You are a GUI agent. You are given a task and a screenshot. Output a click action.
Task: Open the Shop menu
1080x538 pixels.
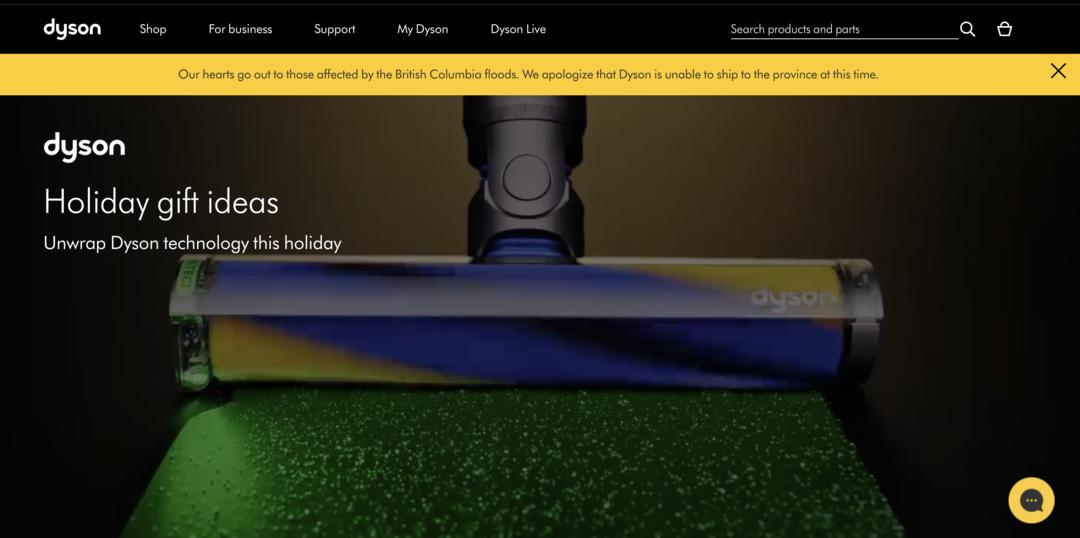153,29
